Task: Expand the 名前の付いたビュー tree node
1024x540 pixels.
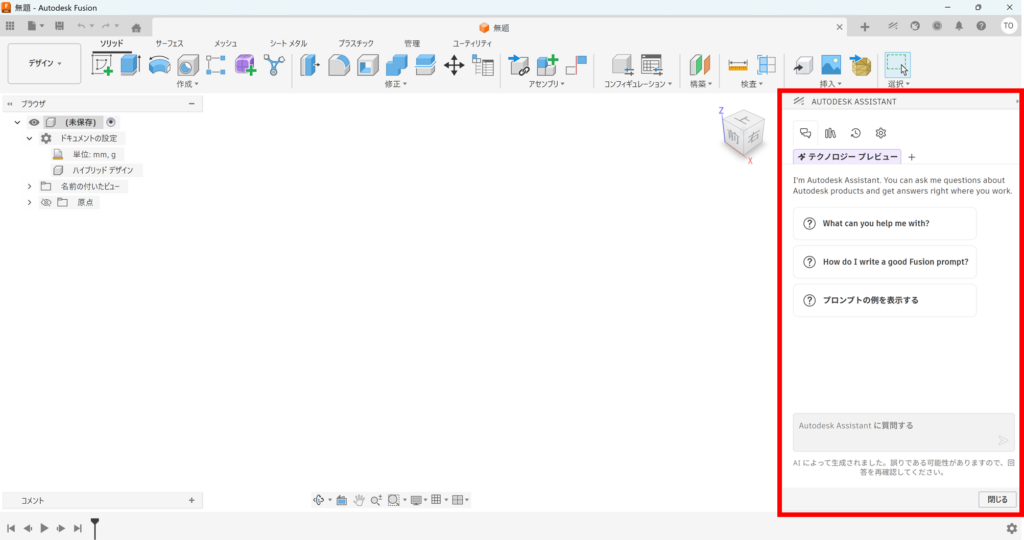Action: click(x=29, y=186)
